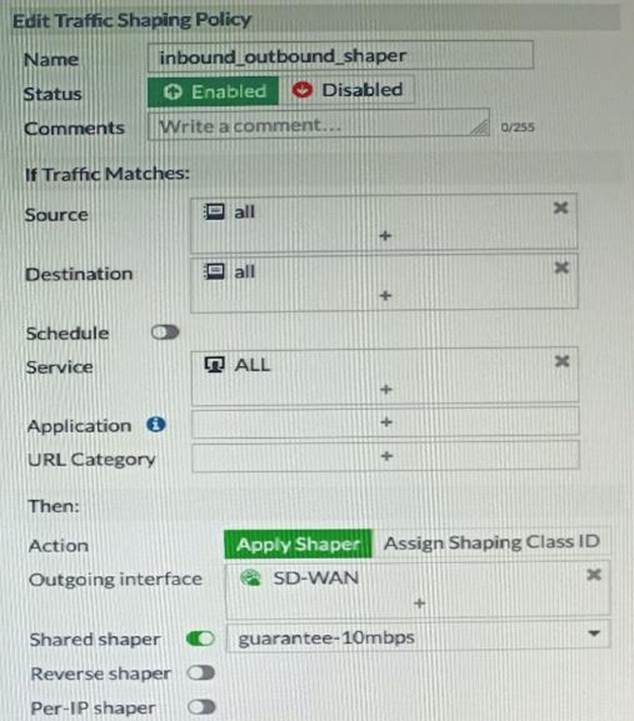Image resolution: width=634 pixels, height=721 pixels.
Task: Enable the Reverse shaper toggle
Action: click(201, 674)
